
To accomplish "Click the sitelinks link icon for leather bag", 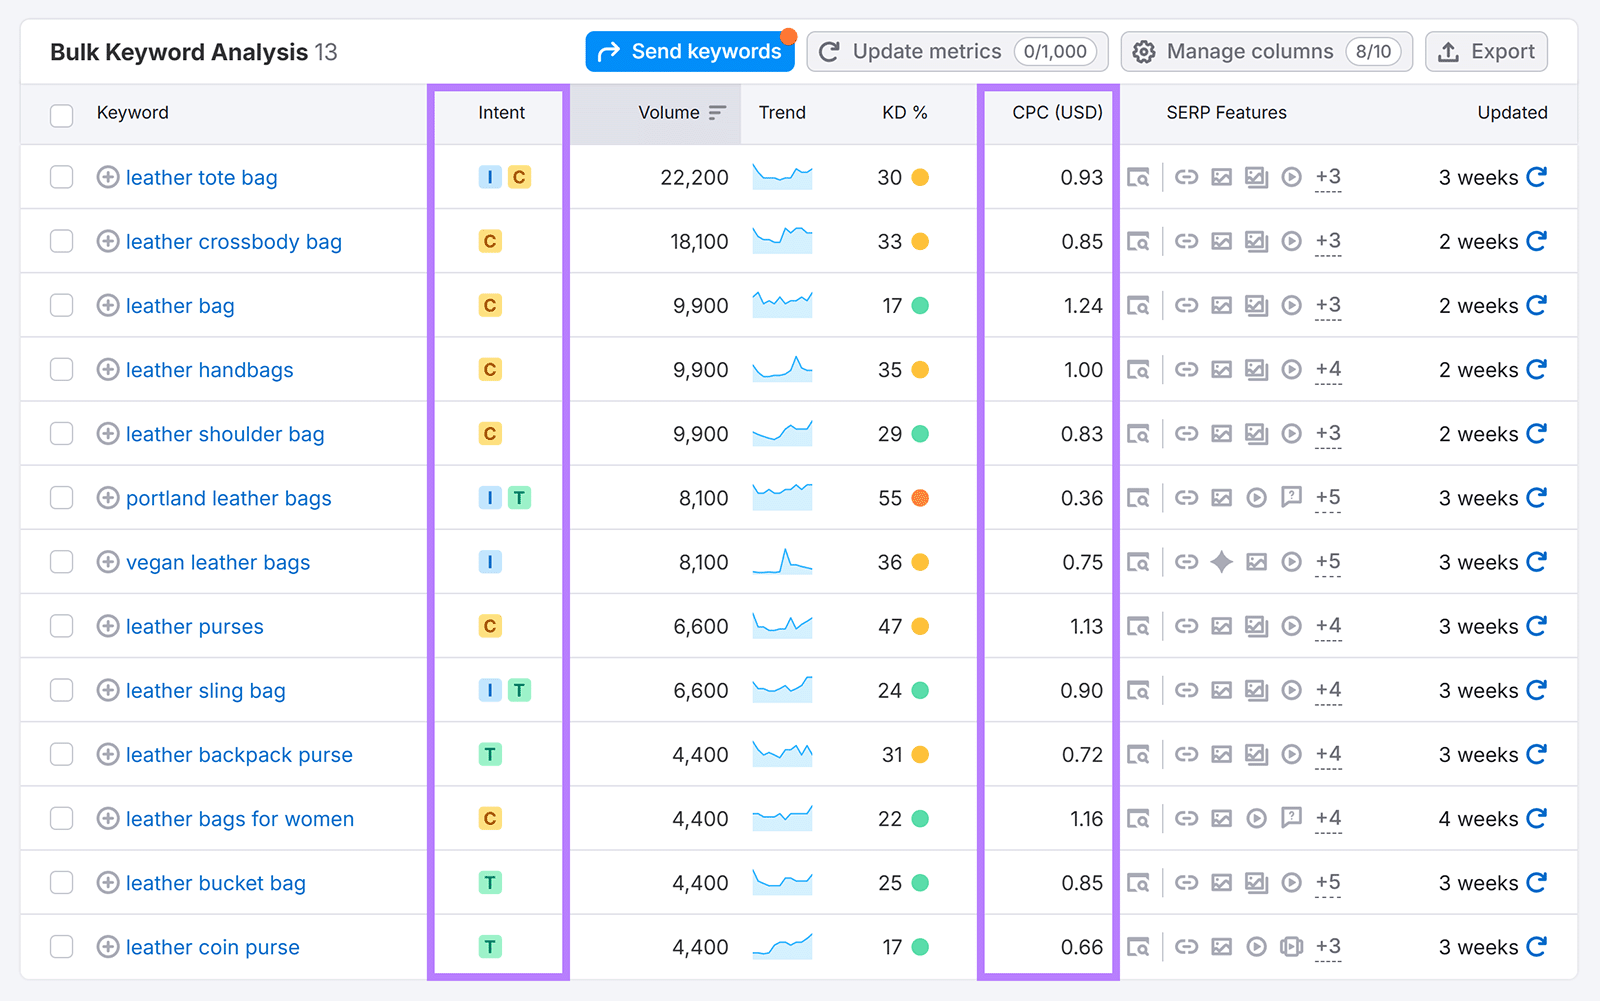I will pos(1187,305).
